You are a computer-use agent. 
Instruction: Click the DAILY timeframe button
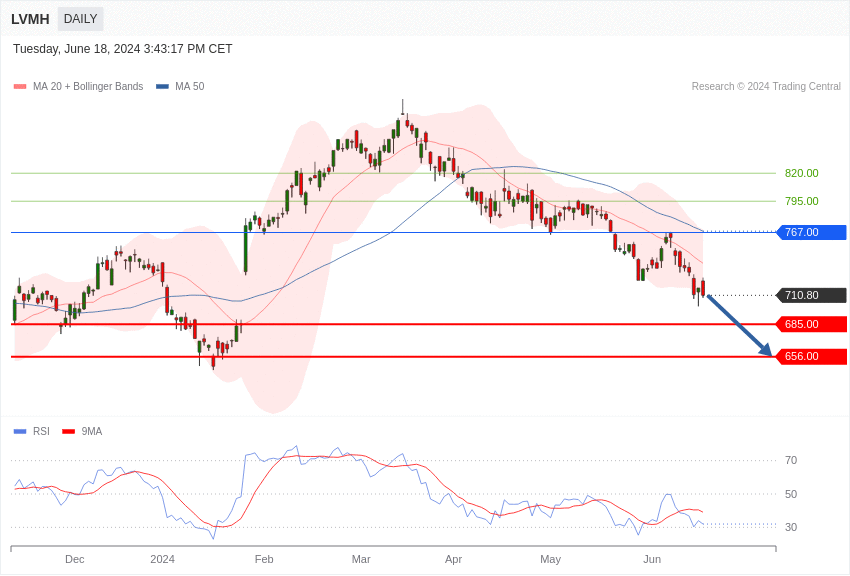tap(80, 19)
